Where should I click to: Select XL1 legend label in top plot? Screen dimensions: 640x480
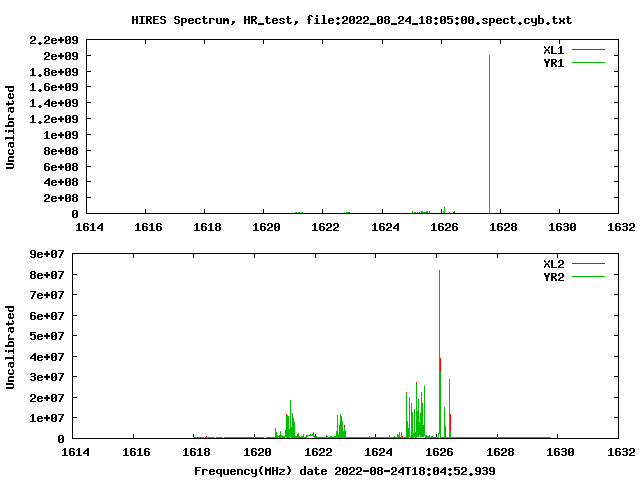coord(553,50)
